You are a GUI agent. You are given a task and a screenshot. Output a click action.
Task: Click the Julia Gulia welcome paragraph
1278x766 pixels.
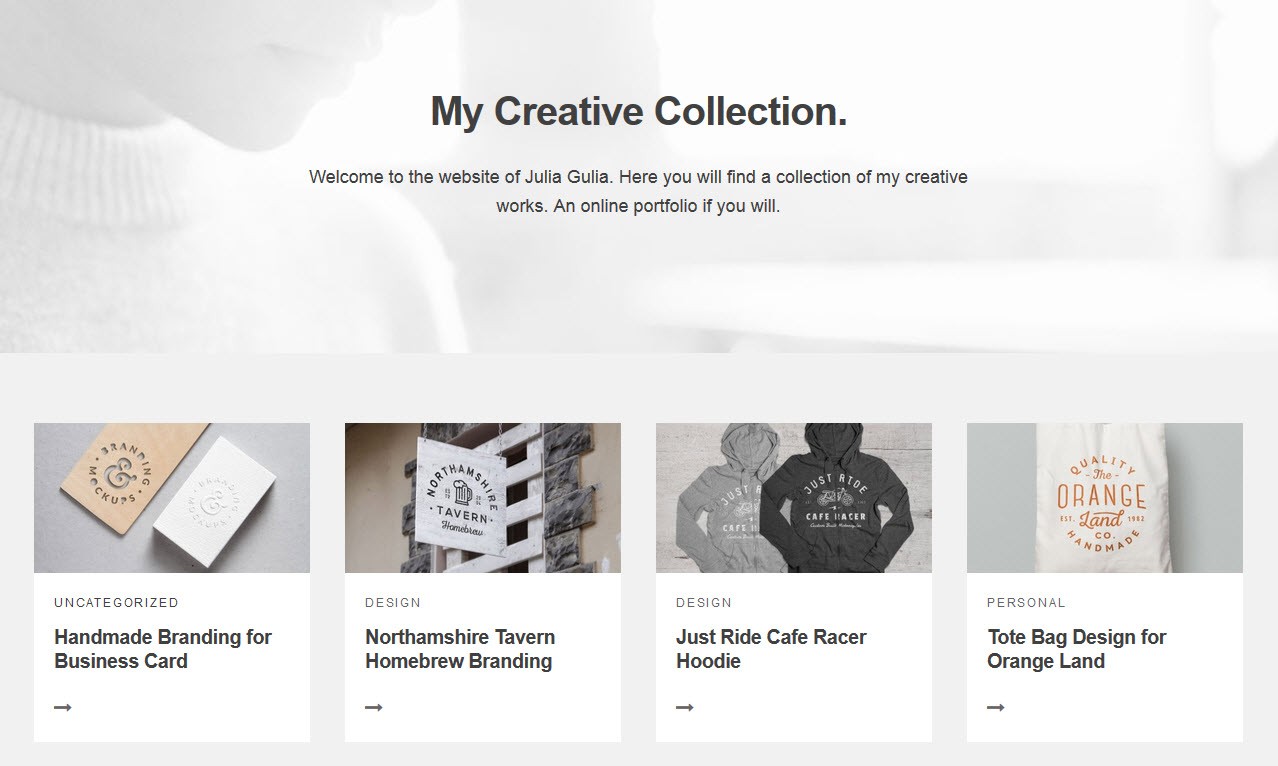(638, 192)
